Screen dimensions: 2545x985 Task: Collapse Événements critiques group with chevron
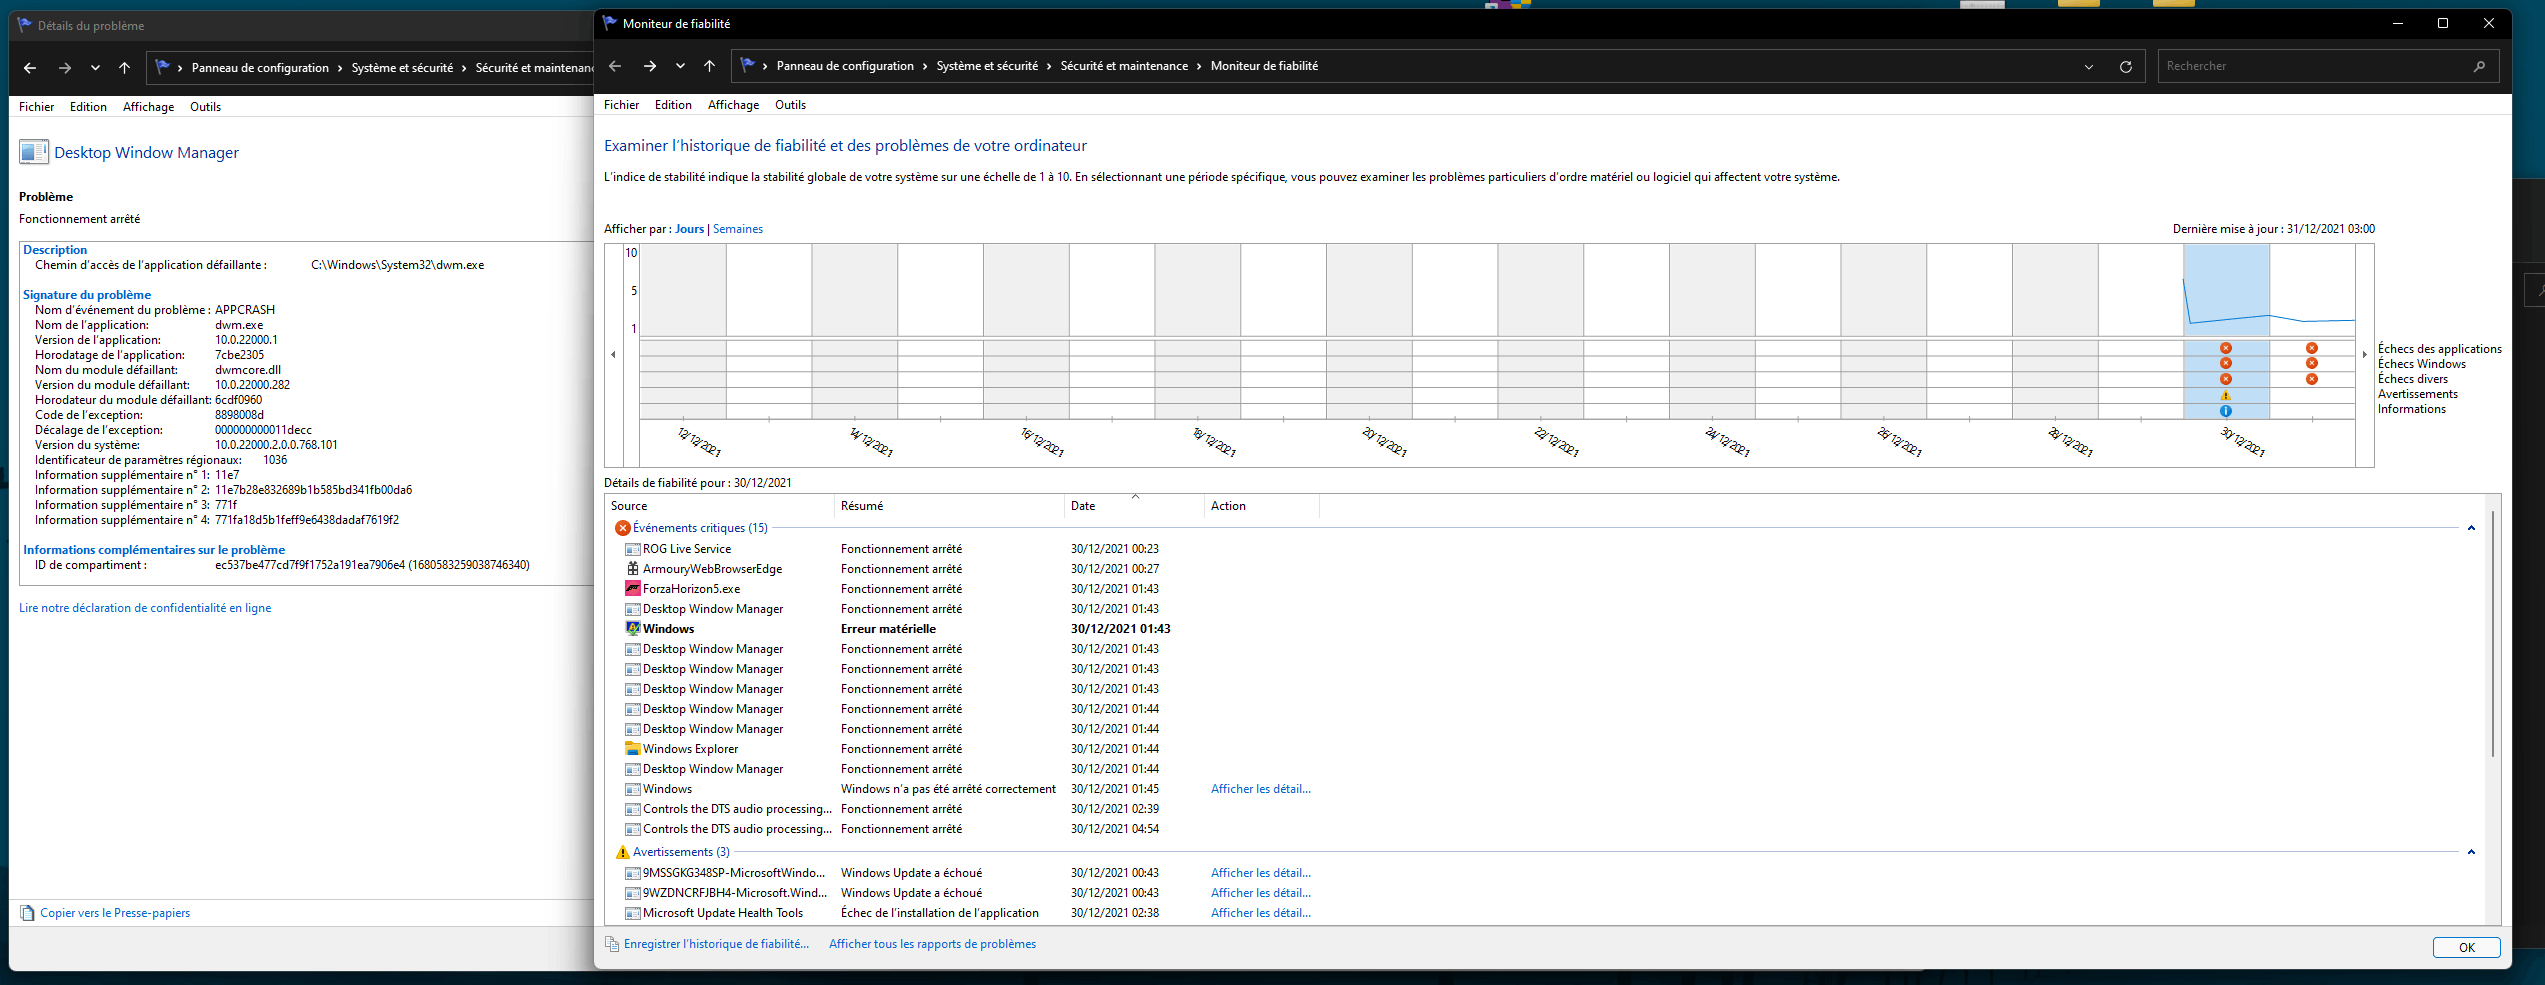[2471, 528]
